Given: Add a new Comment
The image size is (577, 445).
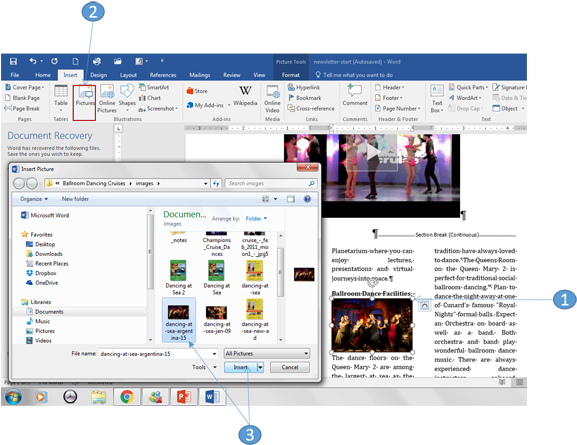Looking at the screenshot, I should click(x=355, y=95).
